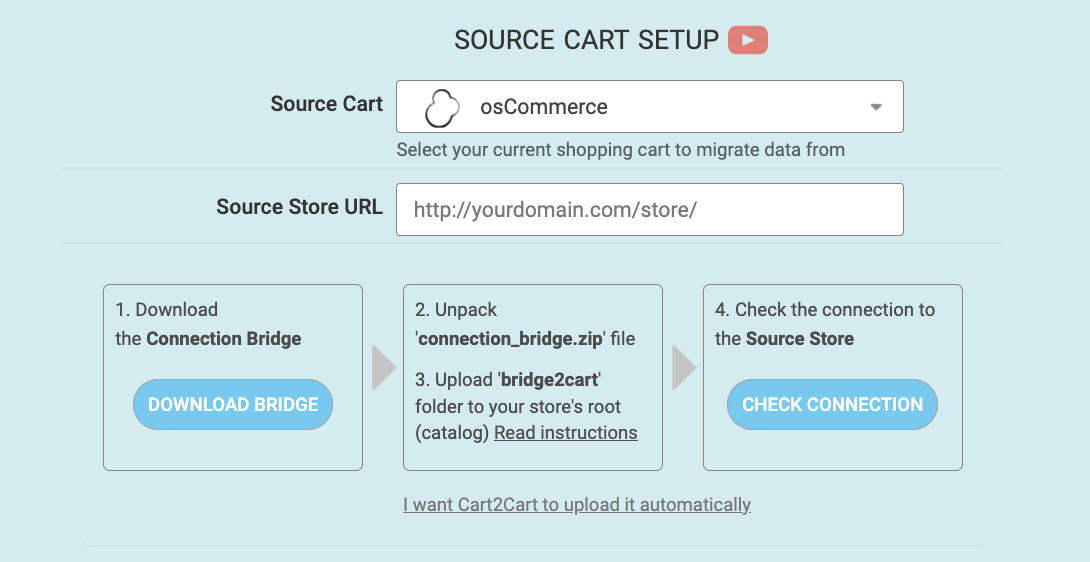Click the Source Store URL label

click(299, 207)
